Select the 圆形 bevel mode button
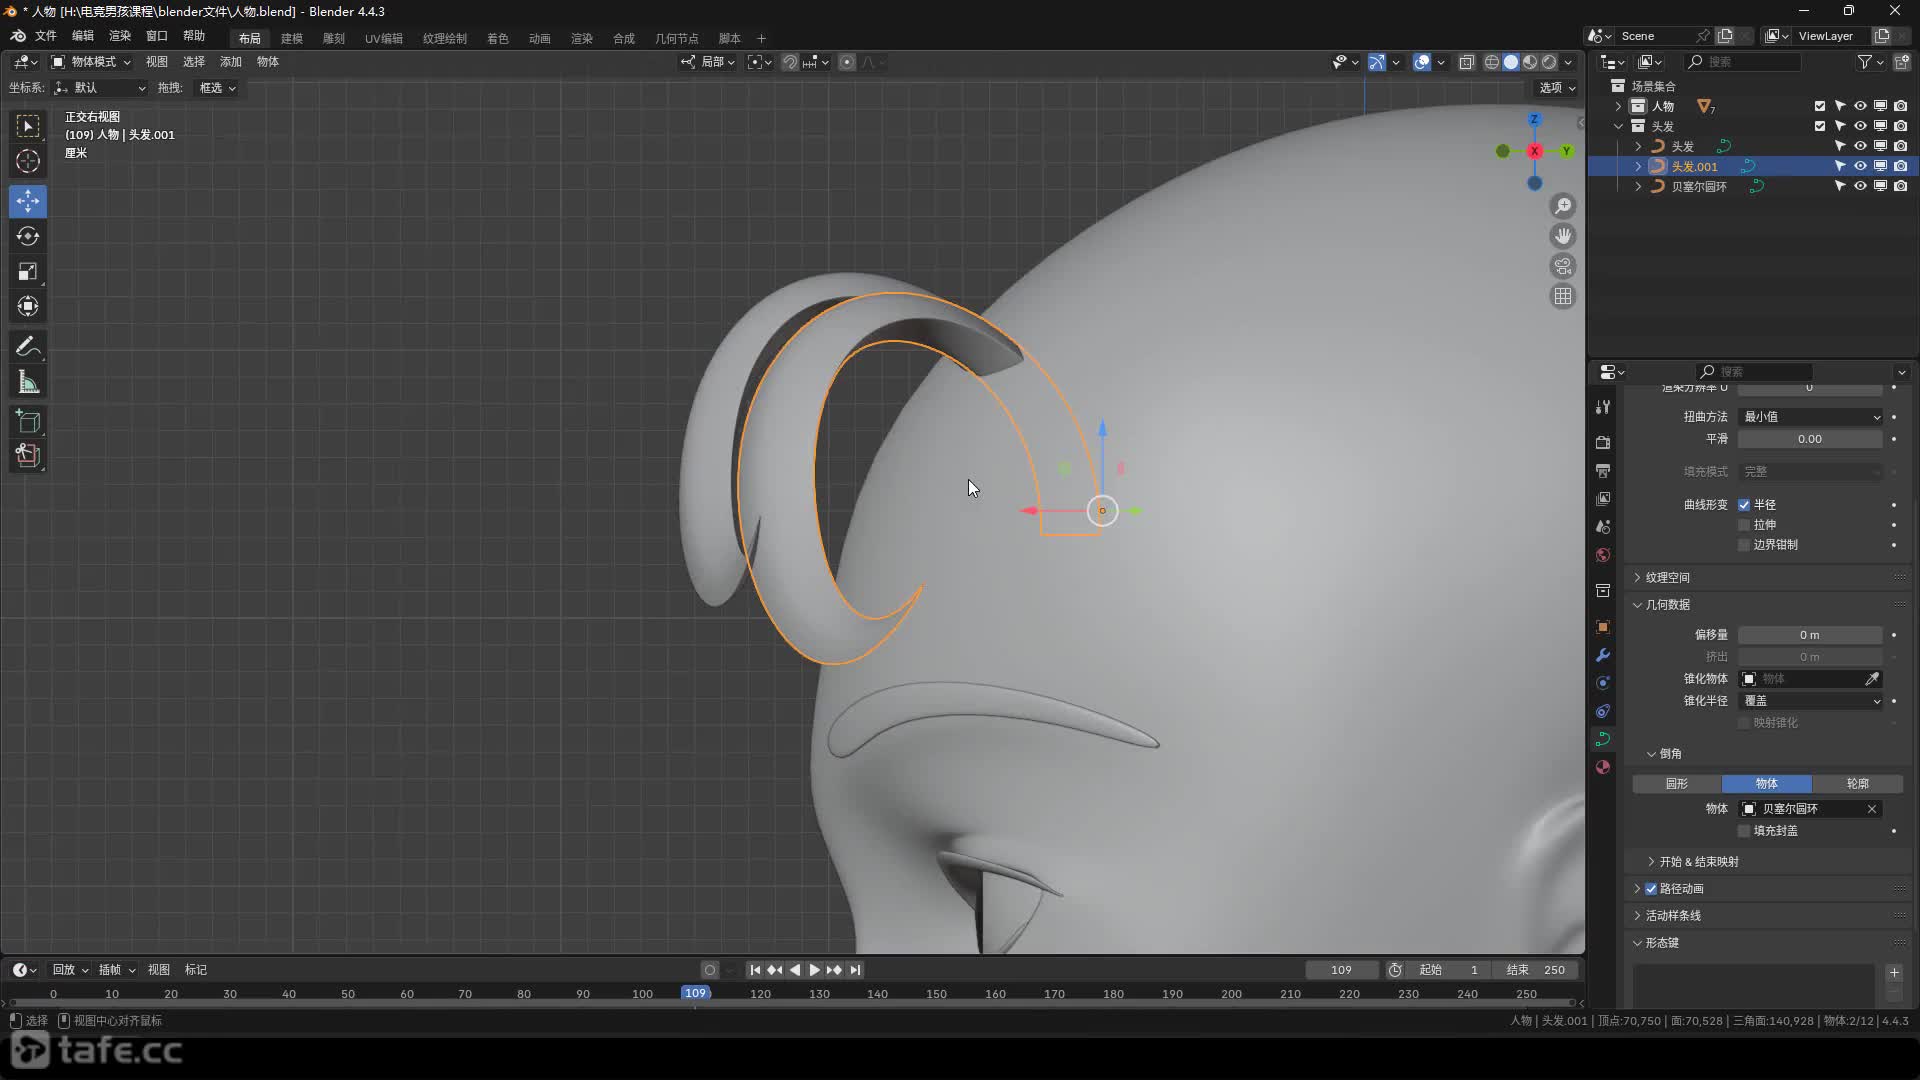The image size is (1920, 1080). (1676, 784)
